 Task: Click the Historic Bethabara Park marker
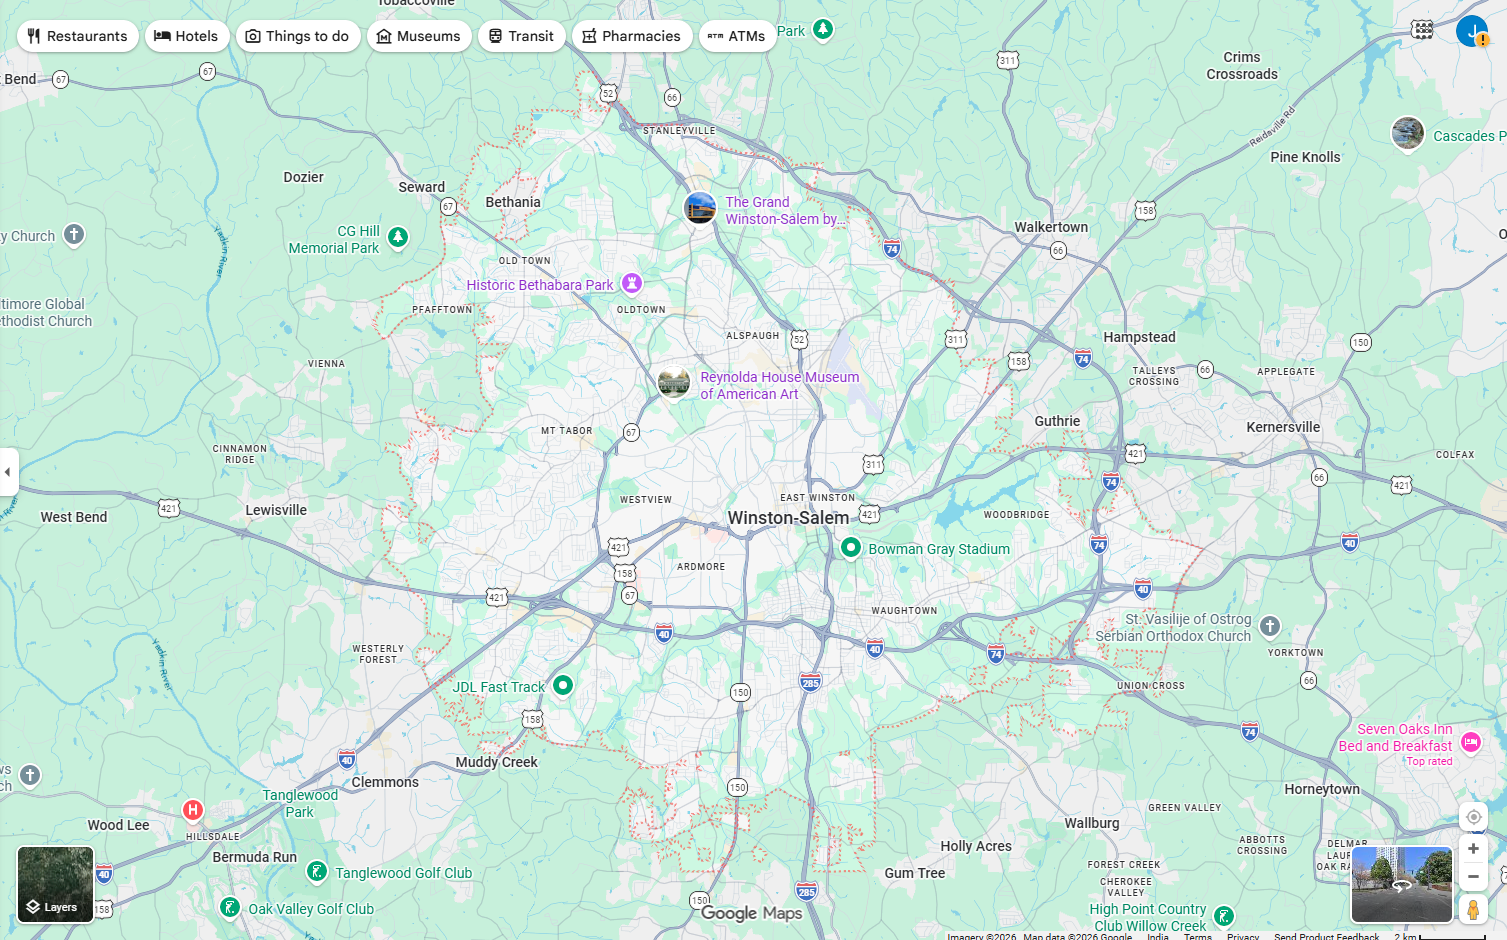click(x=632, y=284)
